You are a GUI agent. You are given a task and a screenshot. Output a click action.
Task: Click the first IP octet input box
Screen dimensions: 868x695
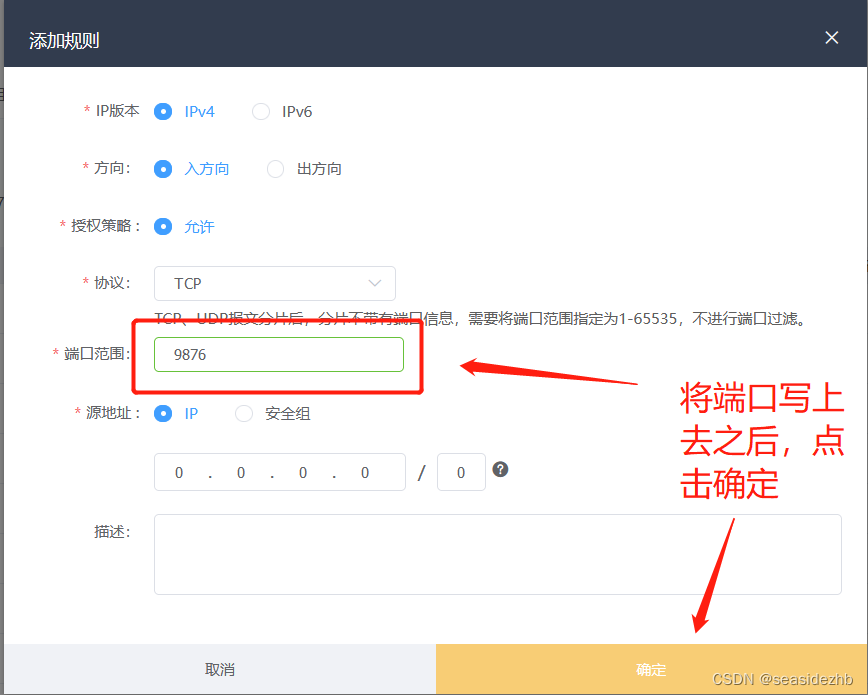(x=178, y=471)
